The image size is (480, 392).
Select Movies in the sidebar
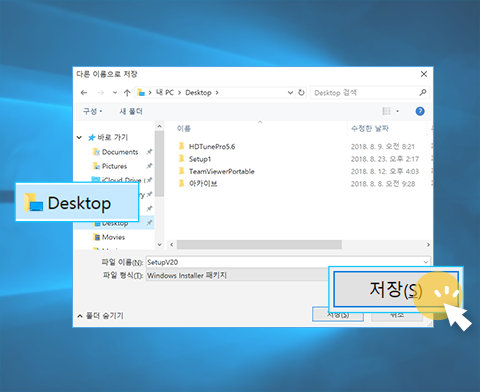(x=113, y=237)
